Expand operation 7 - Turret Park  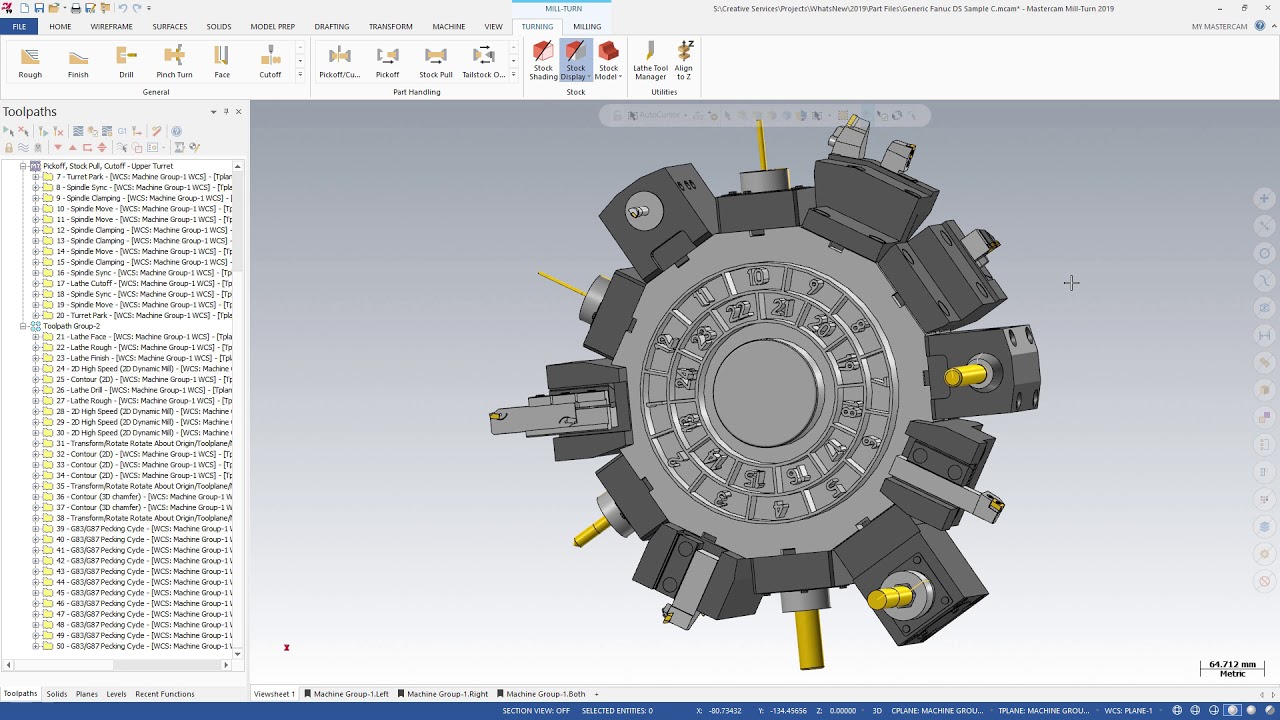pos(35,177)
